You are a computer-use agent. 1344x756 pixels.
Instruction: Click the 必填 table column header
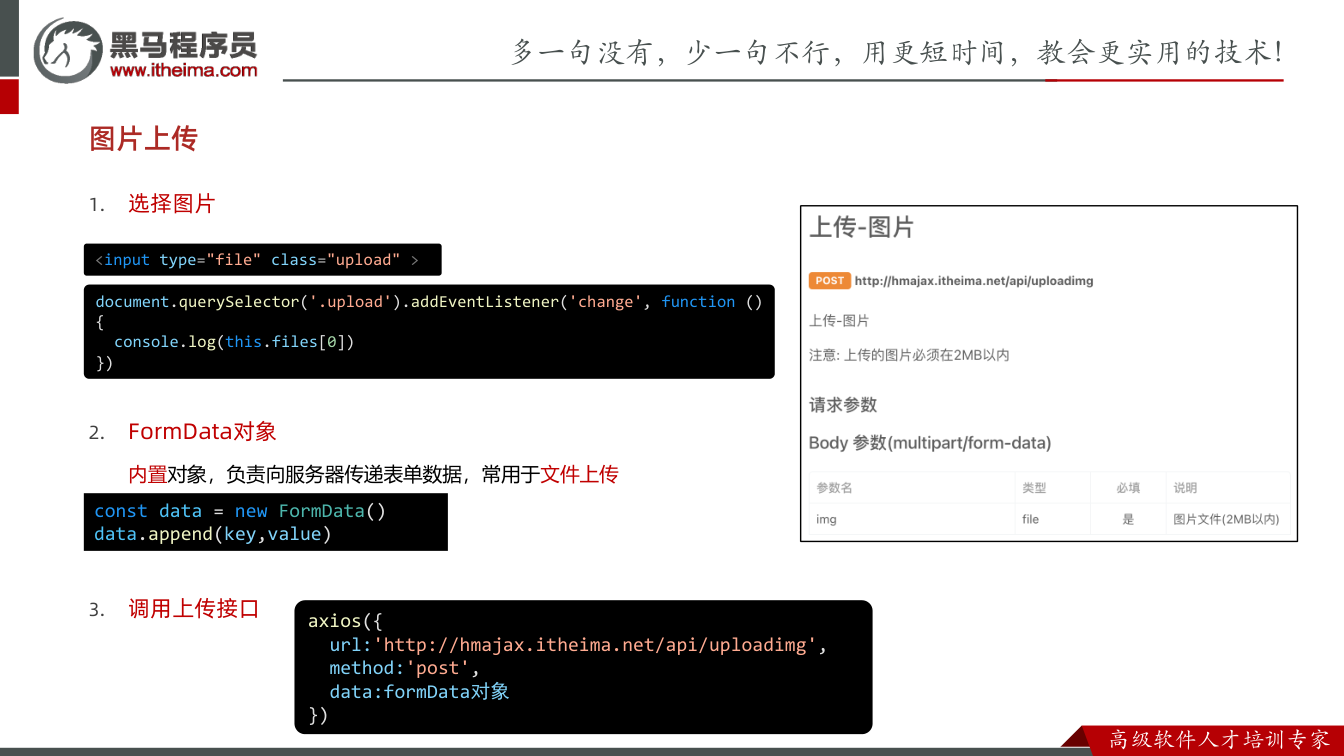pyautogui.click(x=1128, y=488)
